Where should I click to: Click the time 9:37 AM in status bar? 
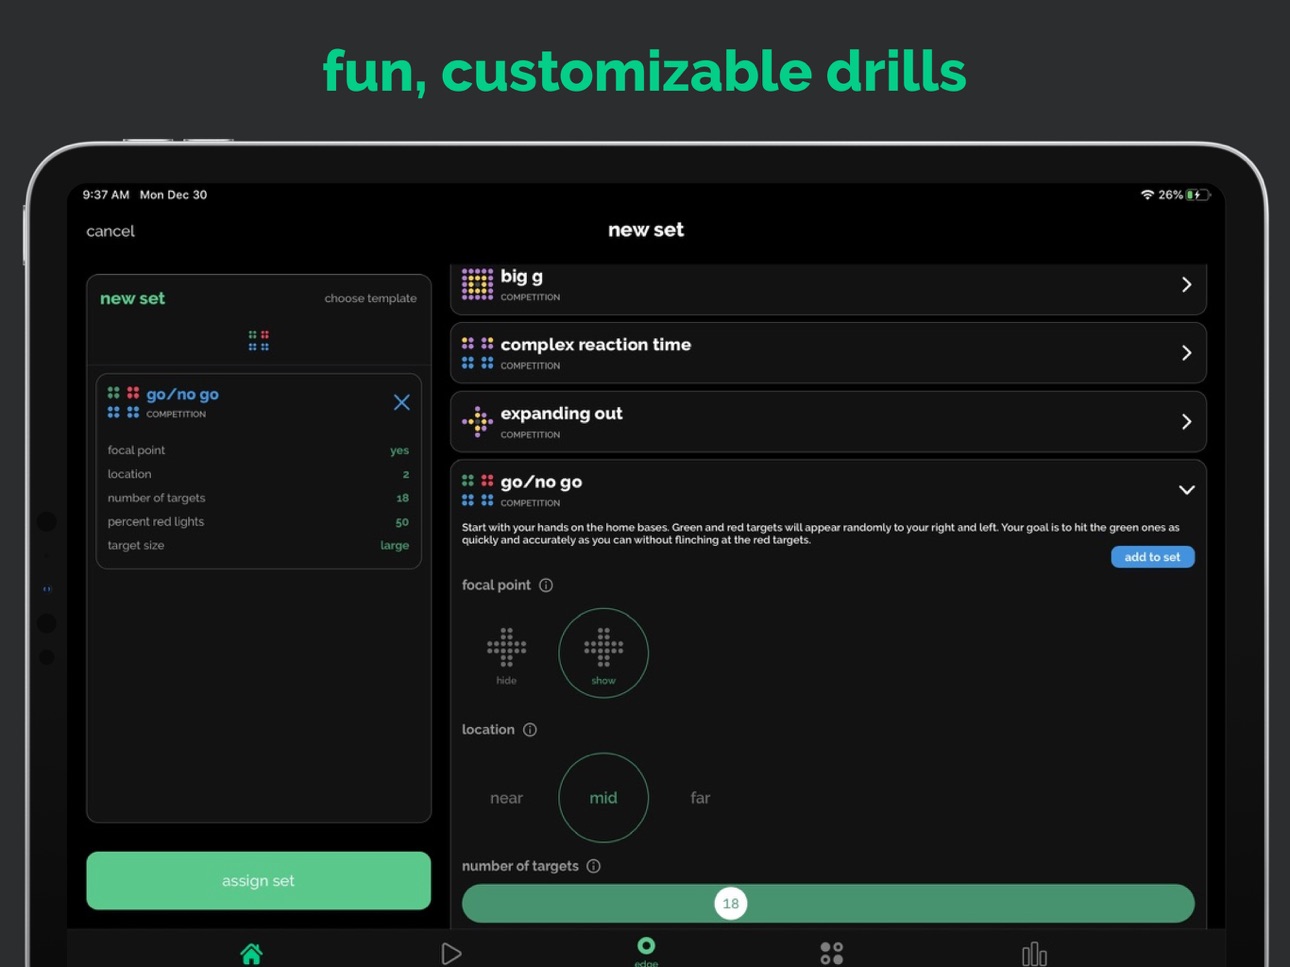click(x=106, y=195)
